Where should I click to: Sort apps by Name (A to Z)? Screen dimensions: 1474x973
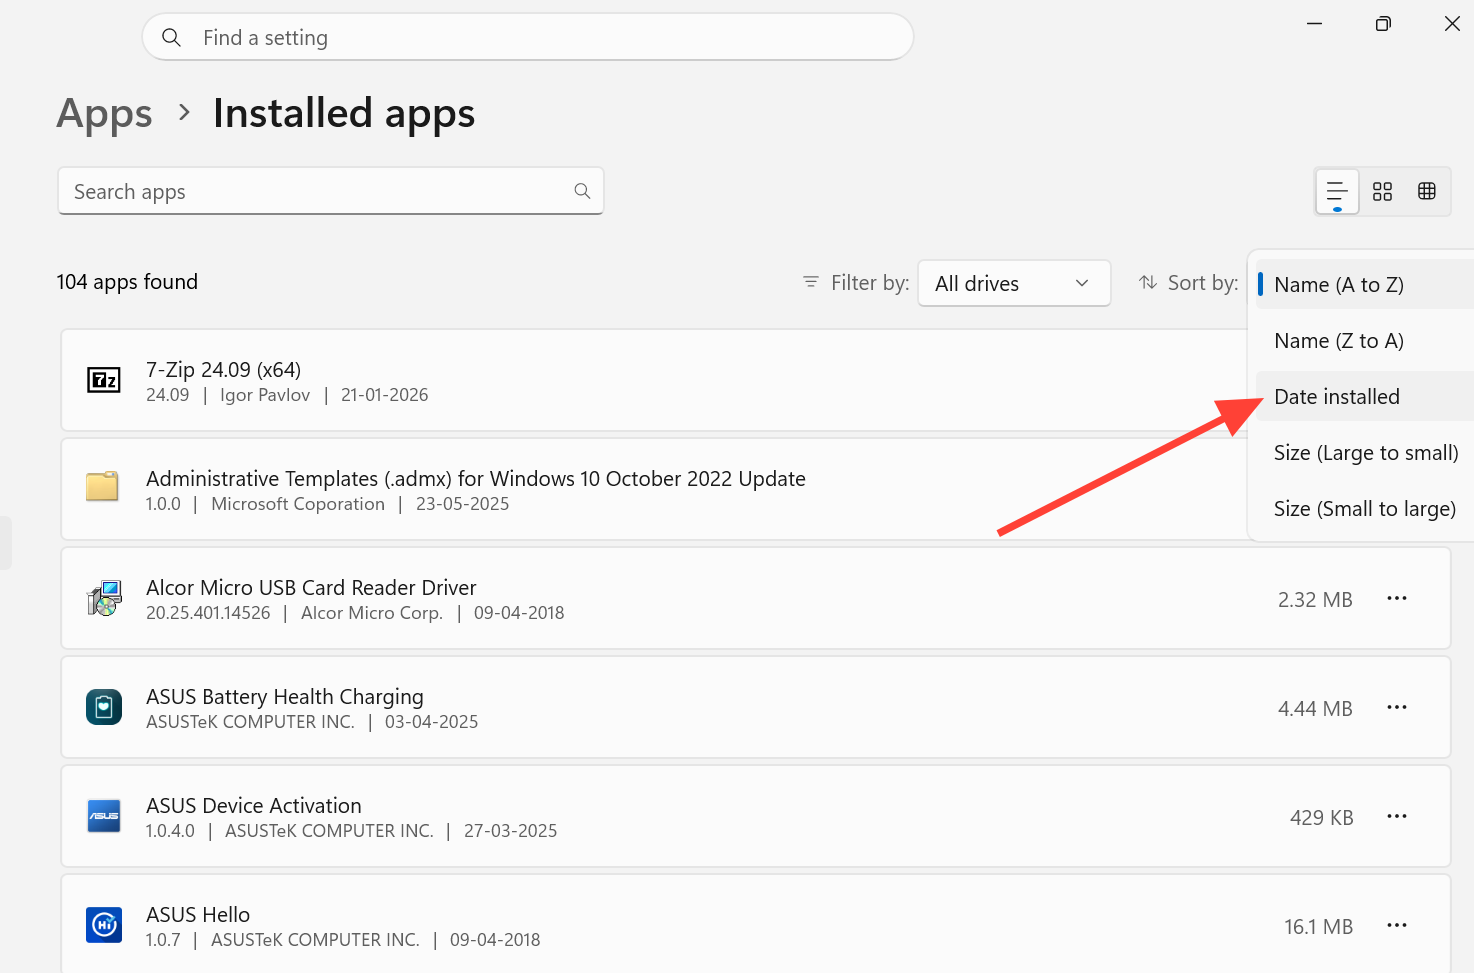[x=1364, y=285]
